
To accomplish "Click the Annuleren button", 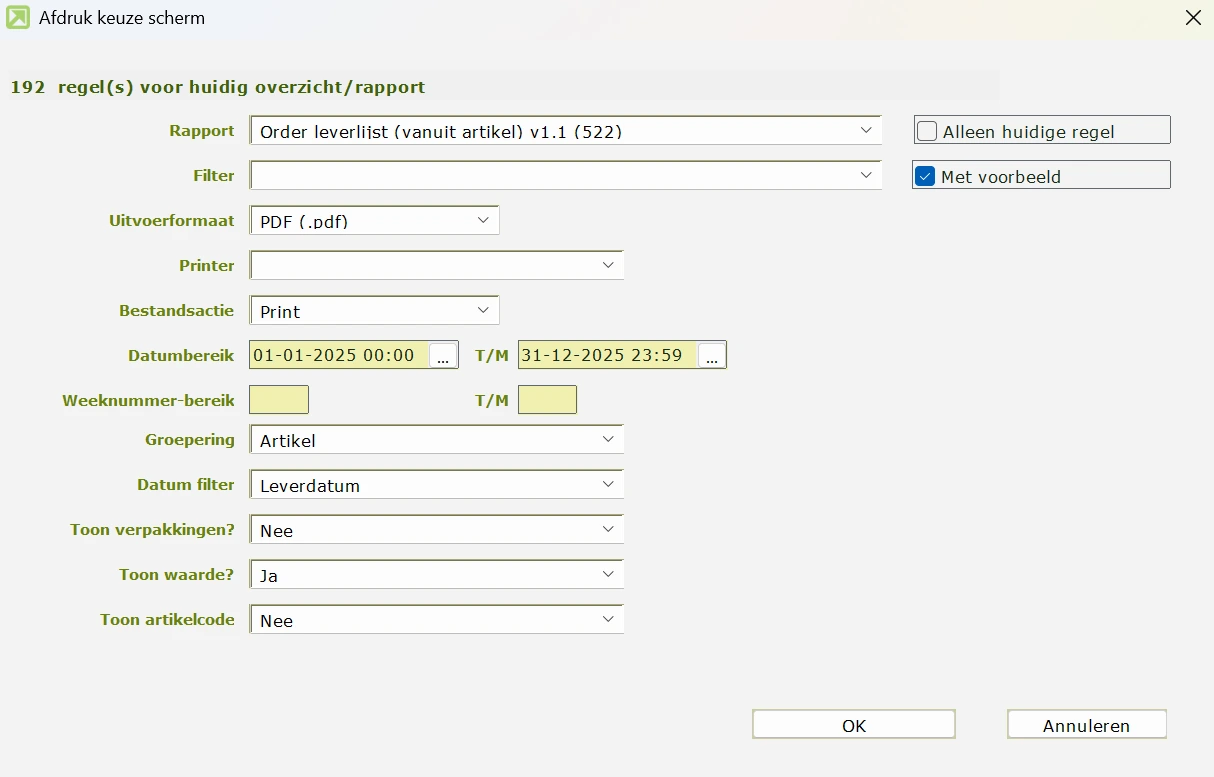I will click(x=1086, y=725).
